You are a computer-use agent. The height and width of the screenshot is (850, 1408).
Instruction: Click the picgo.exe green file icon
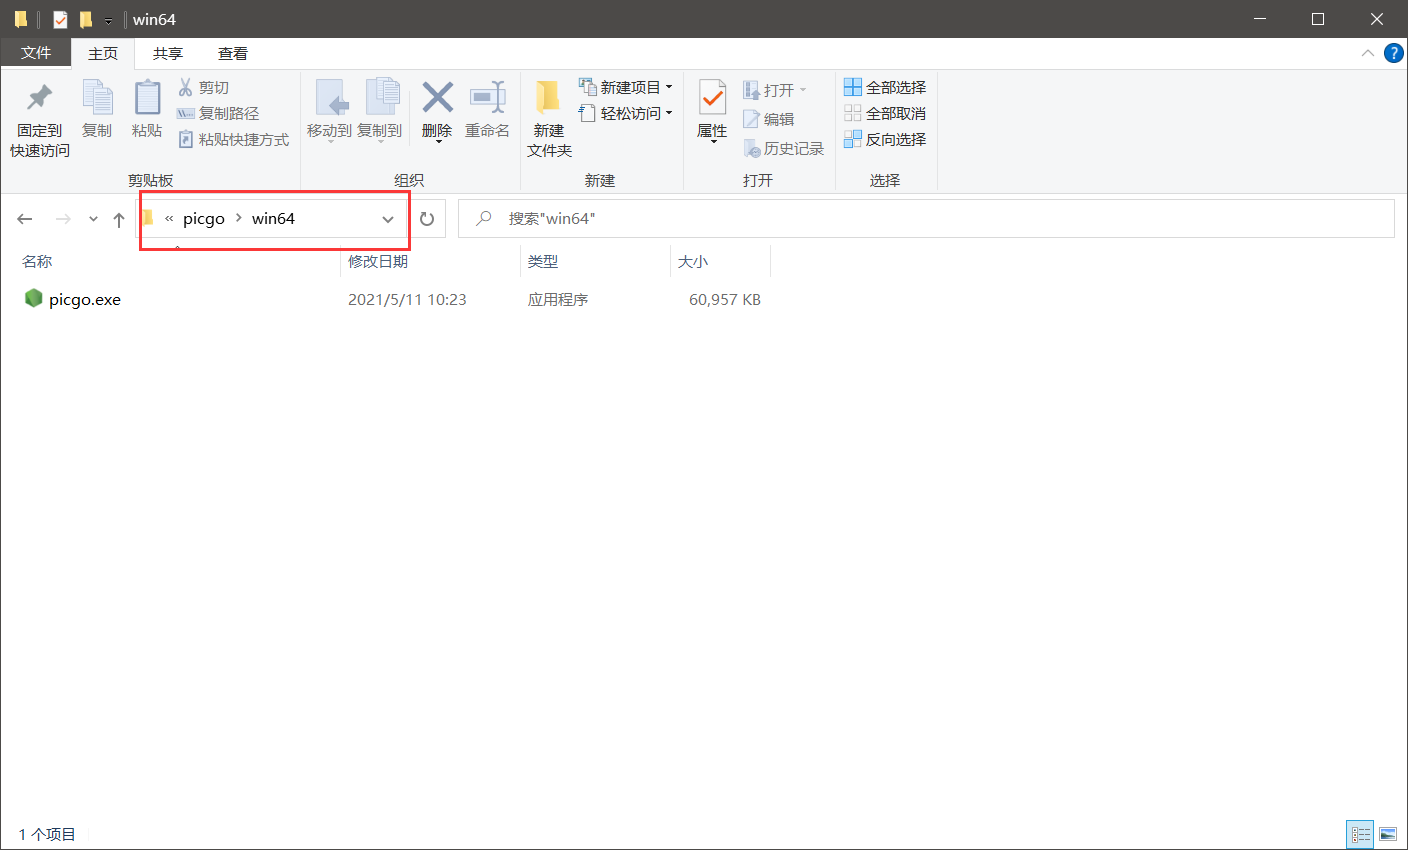(34, 299)
